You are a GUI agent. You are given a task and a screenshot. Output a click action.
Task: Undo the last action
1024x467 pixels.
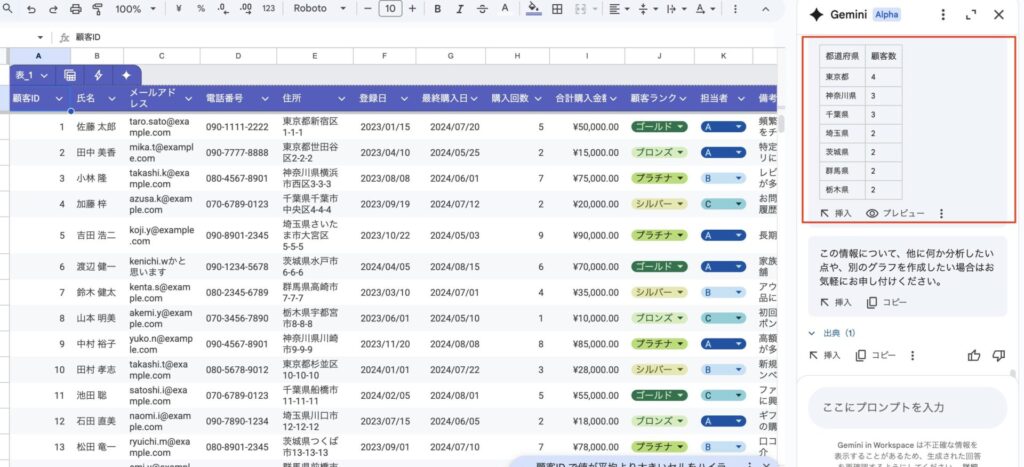tap(31, 9)
